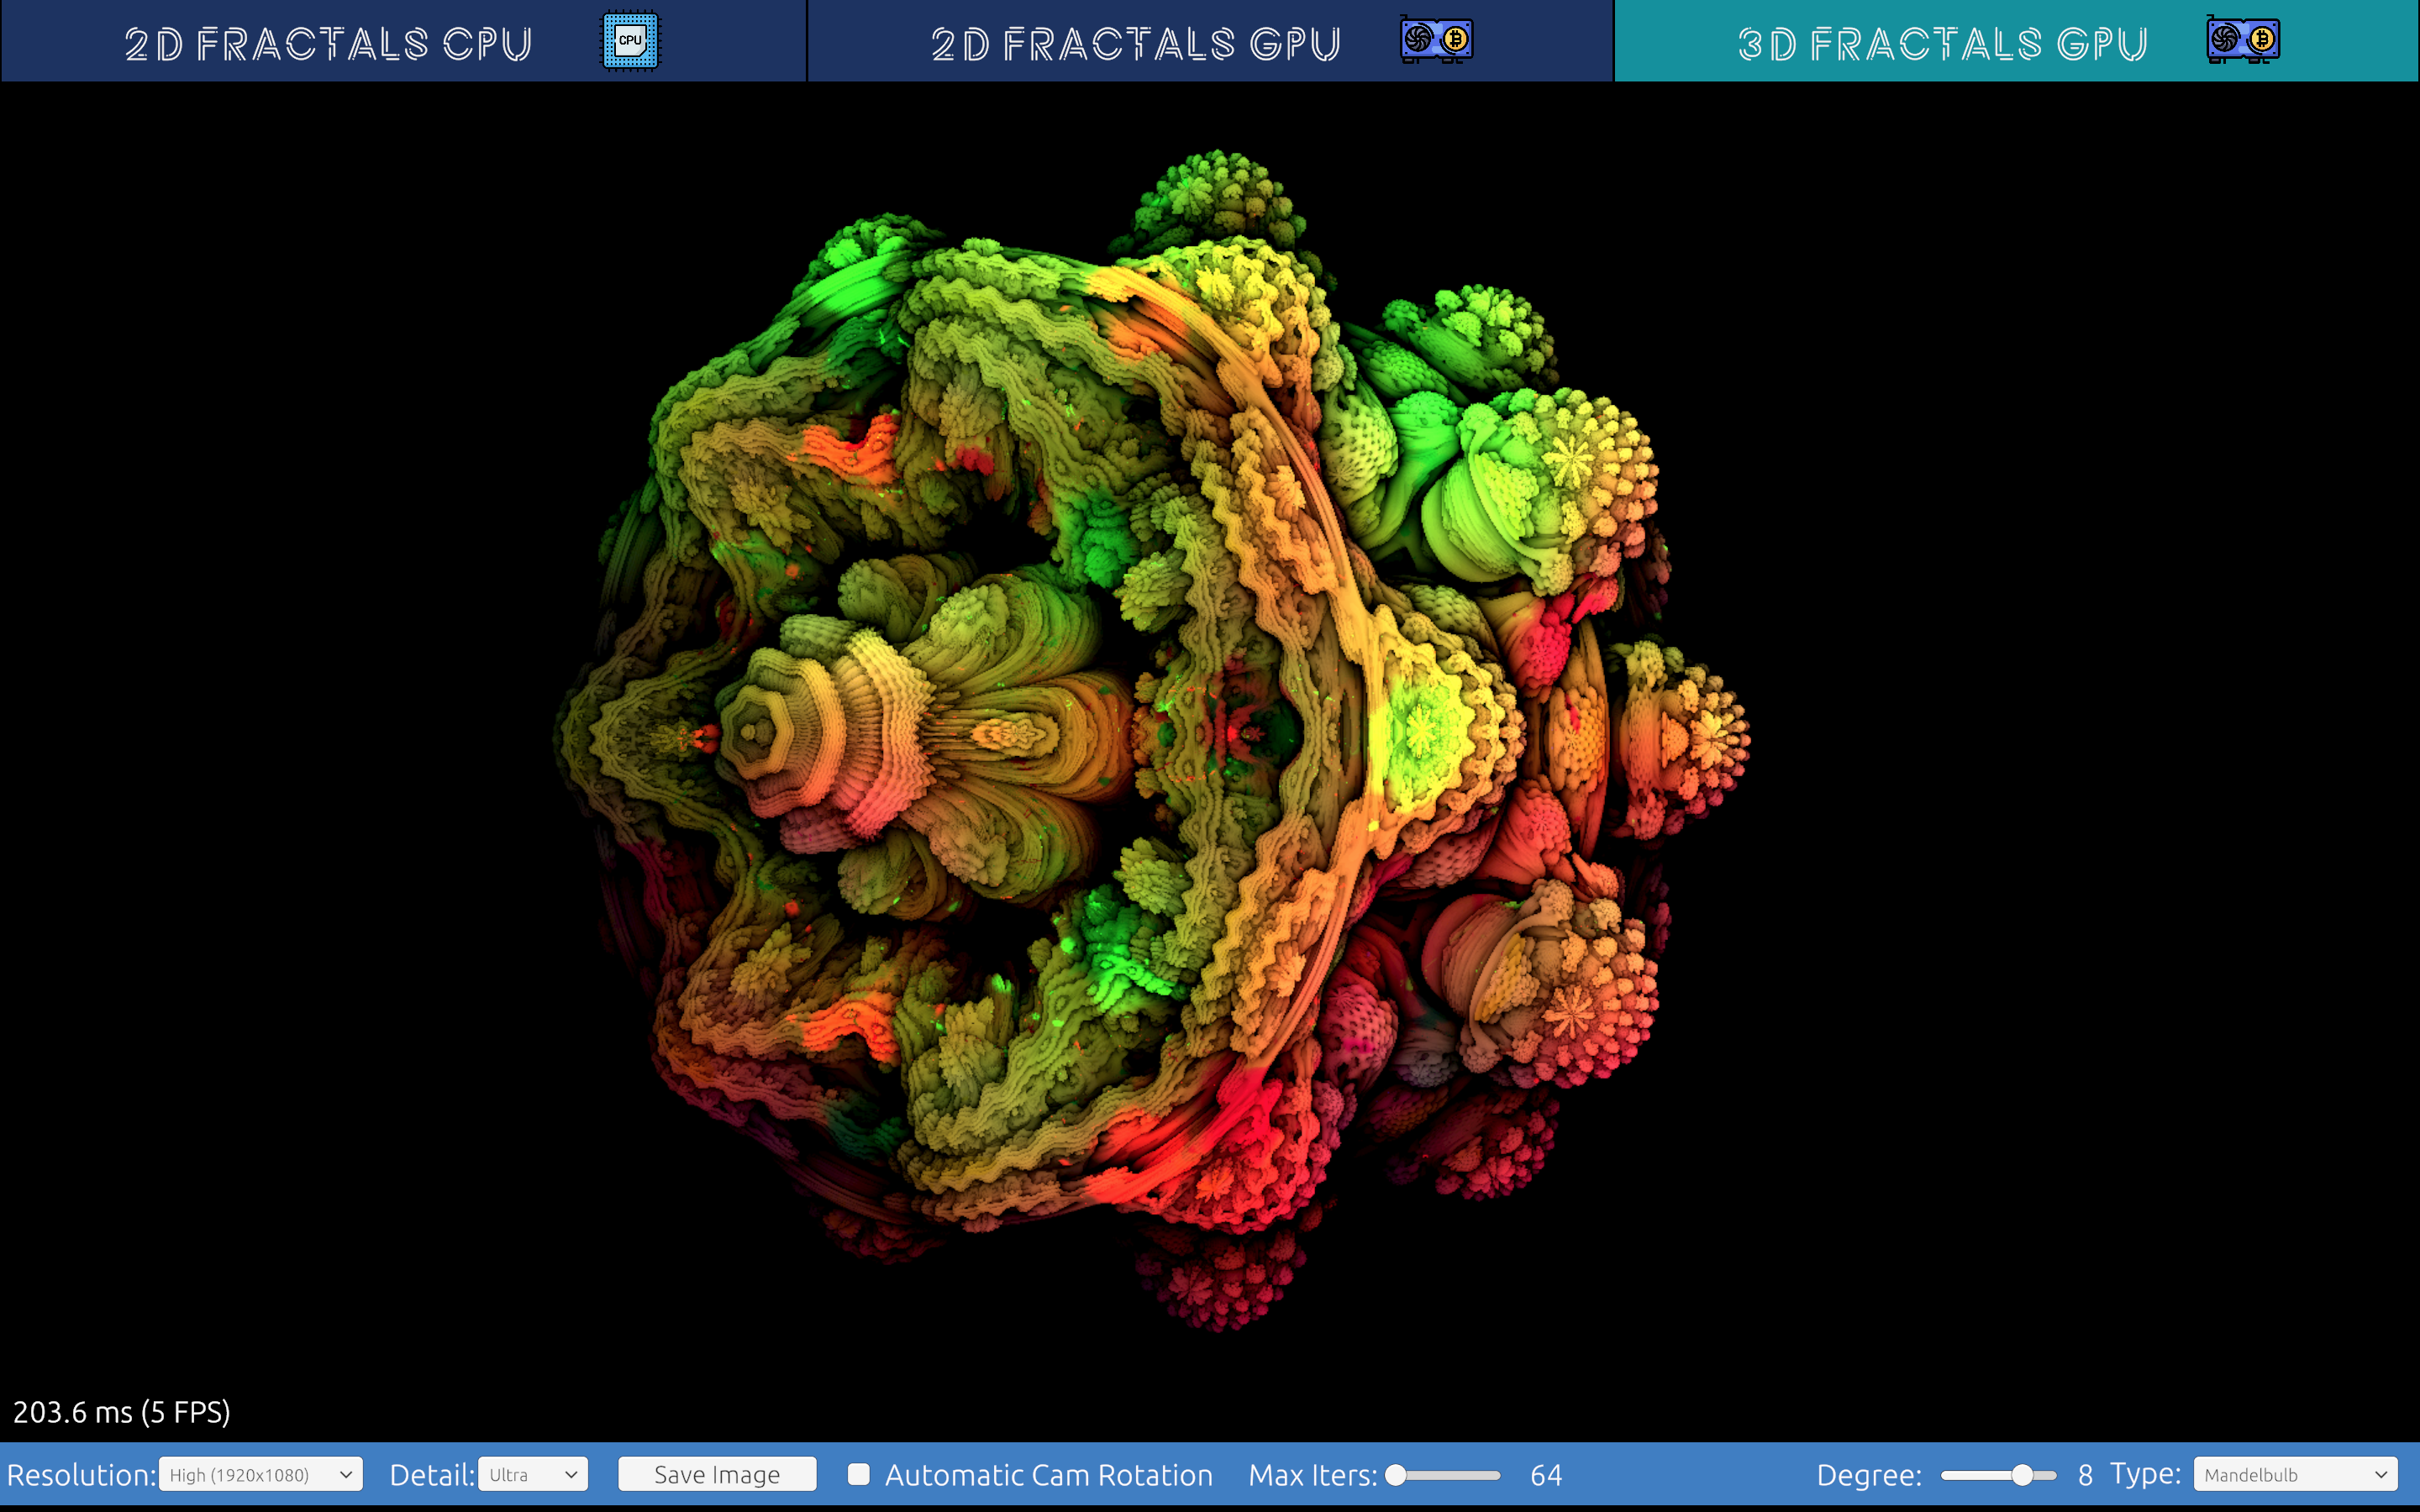Enable Automatic Cam Rotation checkbox
The image size is (2420, 1512).
pyautogui.click(x=858, y=1474)
